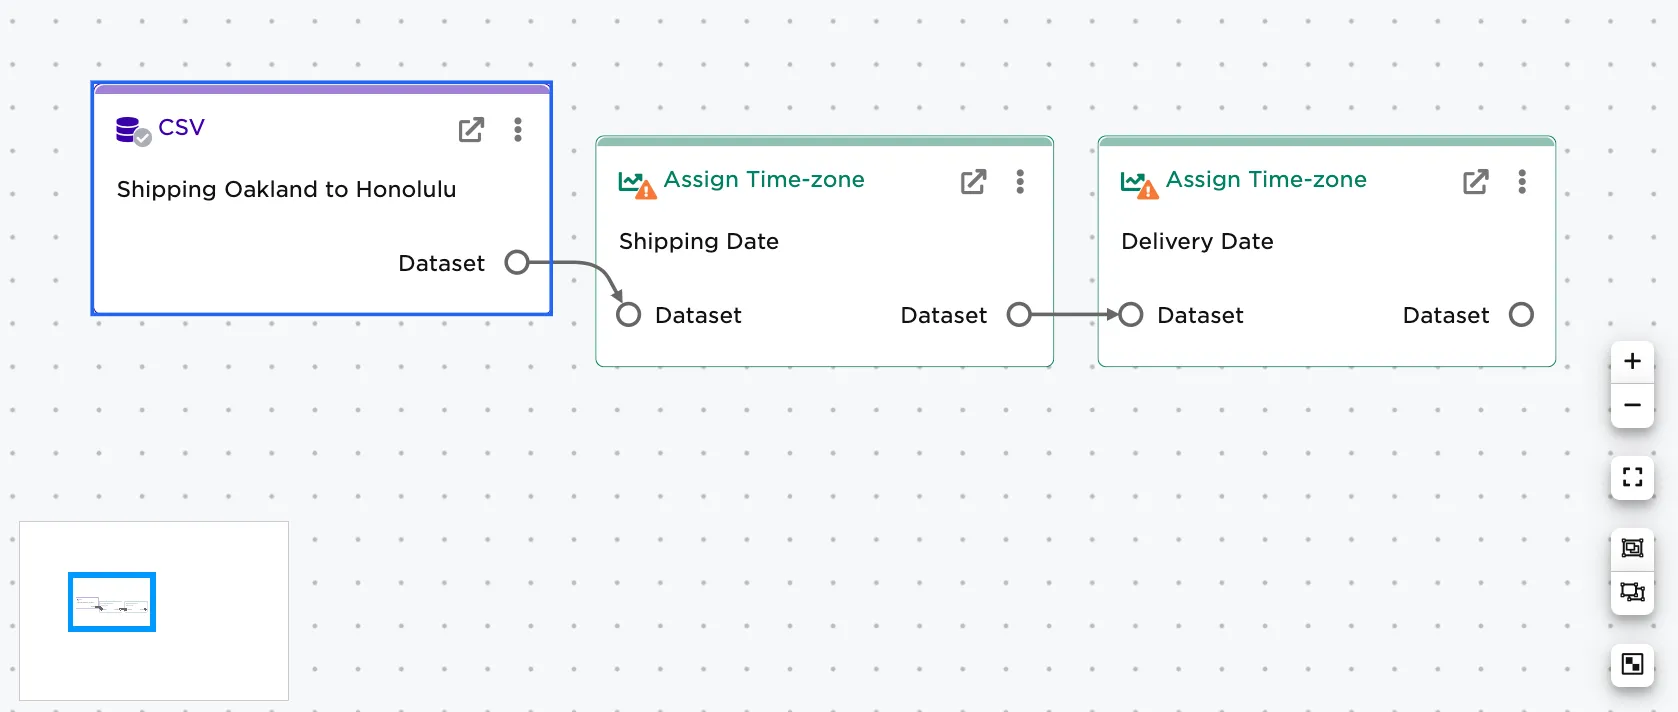1678x712 pixels.
Task: Click the CSV node's Dataset output port
Action: tap(517, 263)
